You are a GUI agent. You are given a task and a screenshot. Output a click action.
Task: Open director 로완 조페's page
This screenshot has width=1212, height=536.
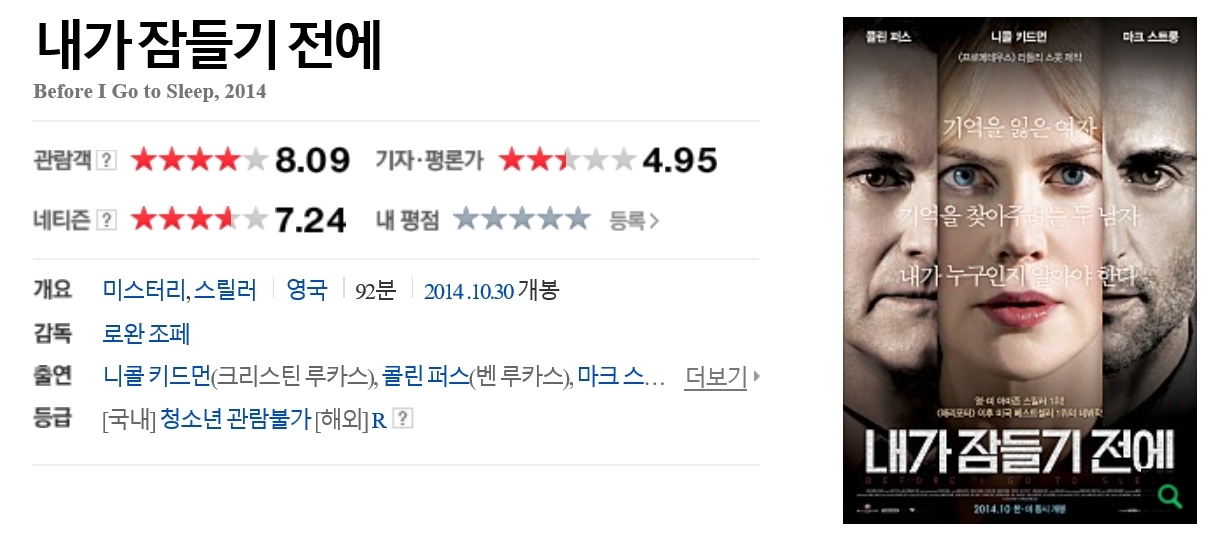coord(146,333)
